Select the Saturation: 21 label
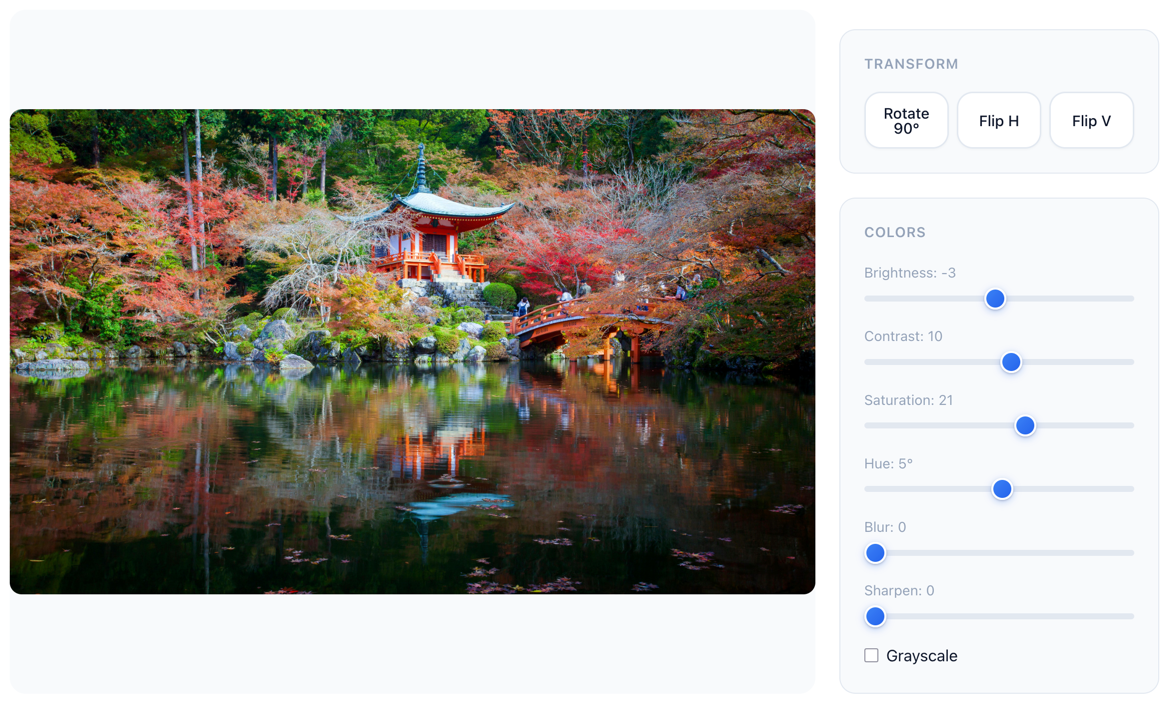1169x703 pixels. point(908,400)
